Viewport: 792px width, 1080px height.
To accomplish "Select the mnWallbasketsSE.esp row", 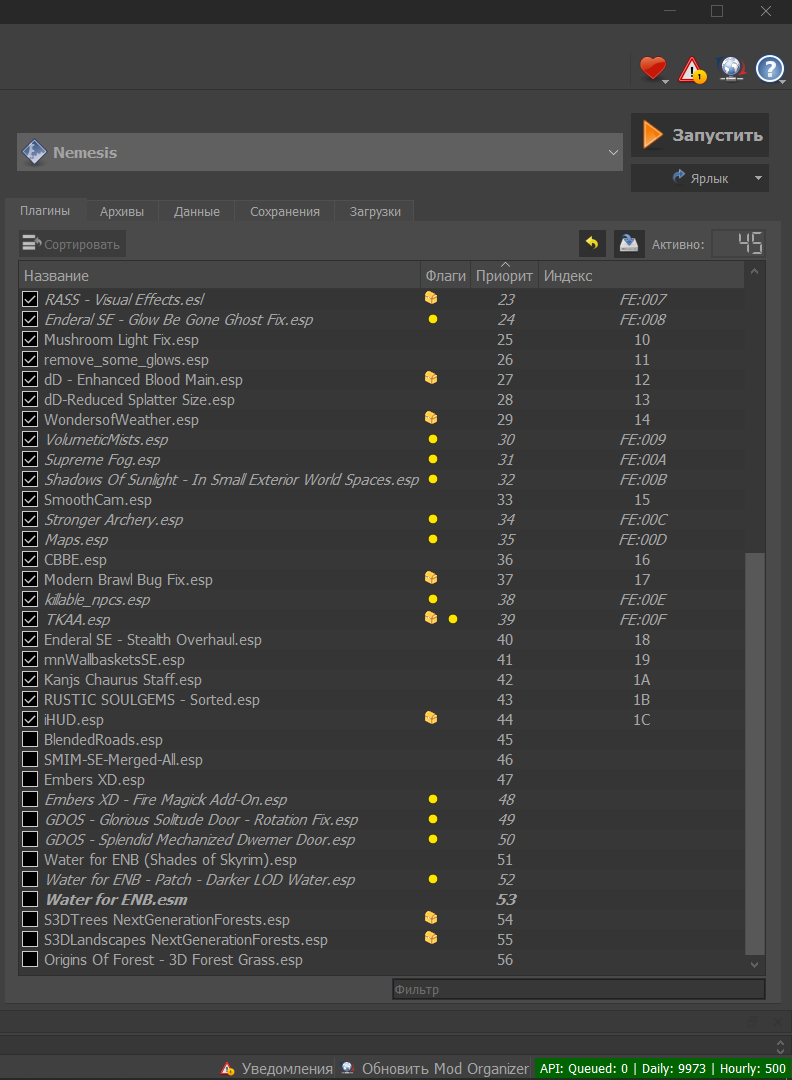I will click(x=382, y=660).
